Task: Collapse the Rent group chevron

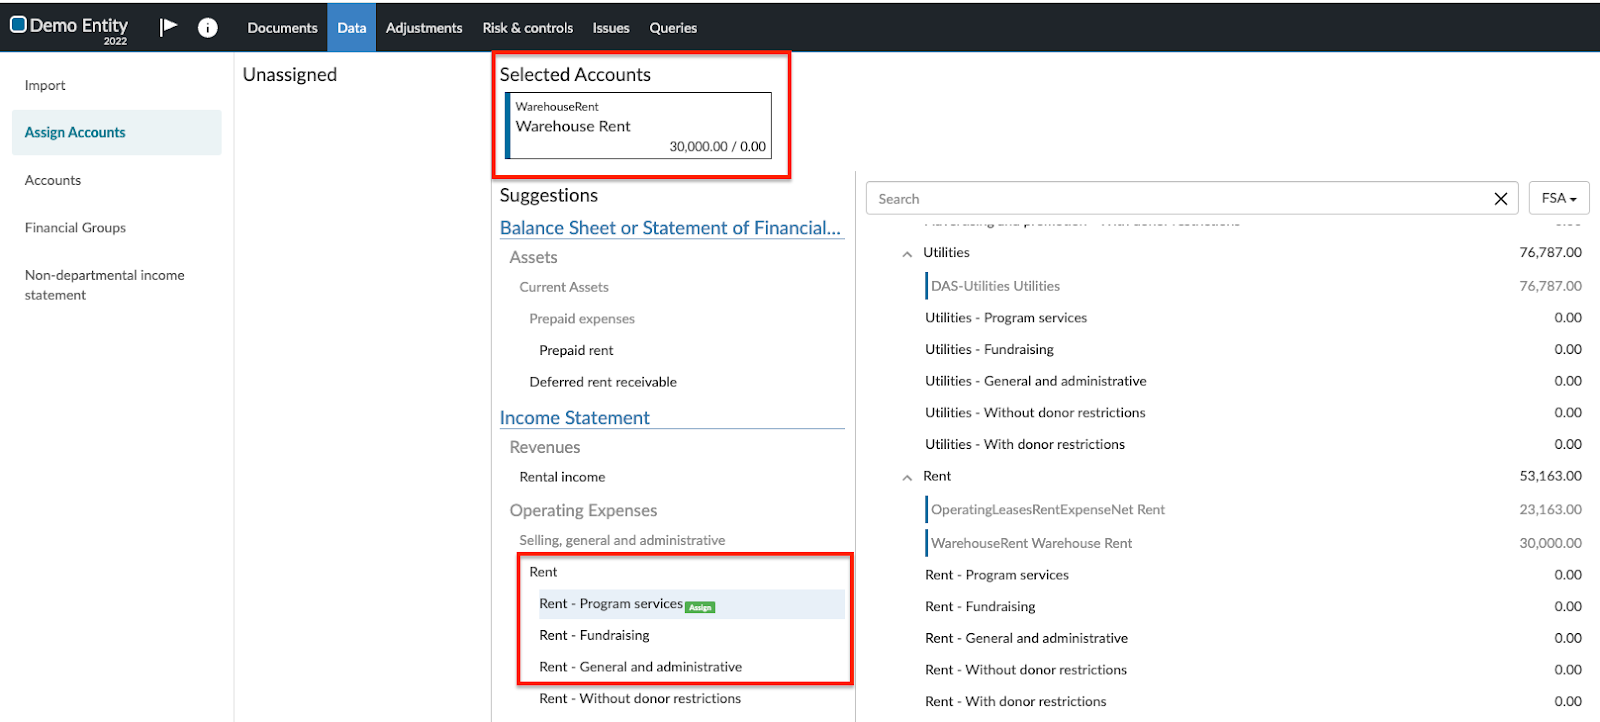Action: click(x=907, y=478)
